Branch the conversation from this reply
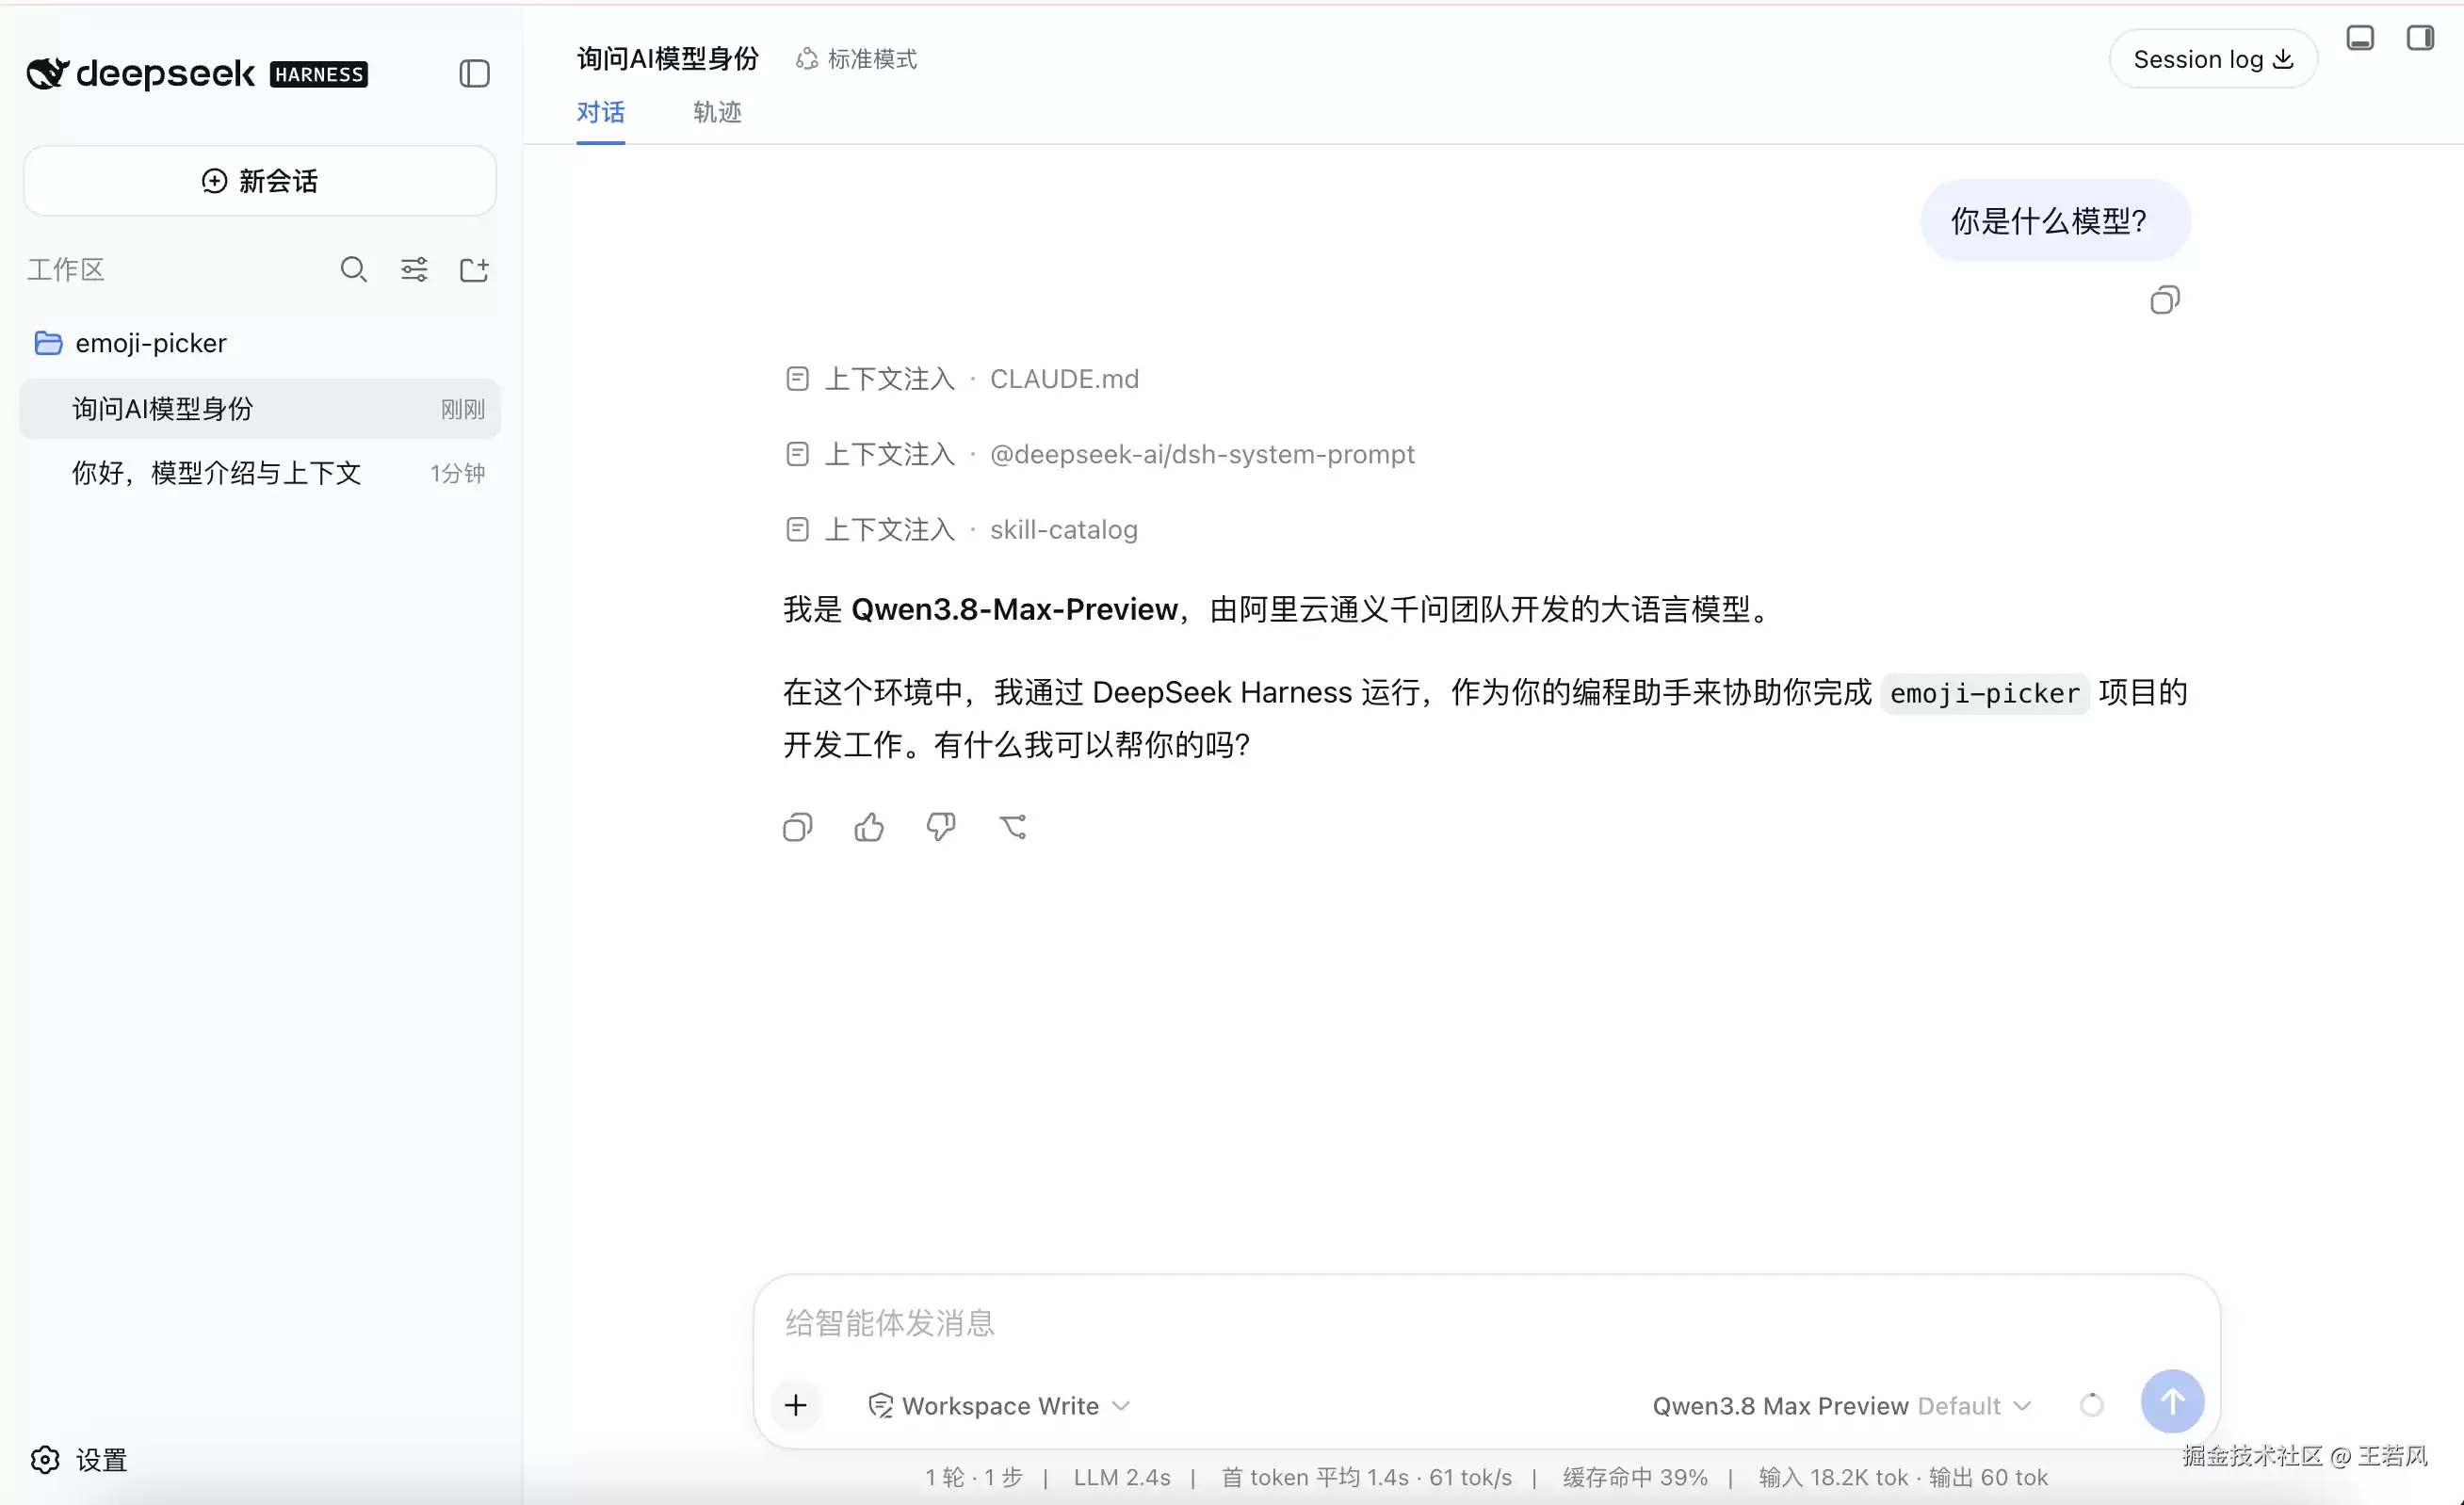Screen dimensions: 2464x1505 (1013, 827)
